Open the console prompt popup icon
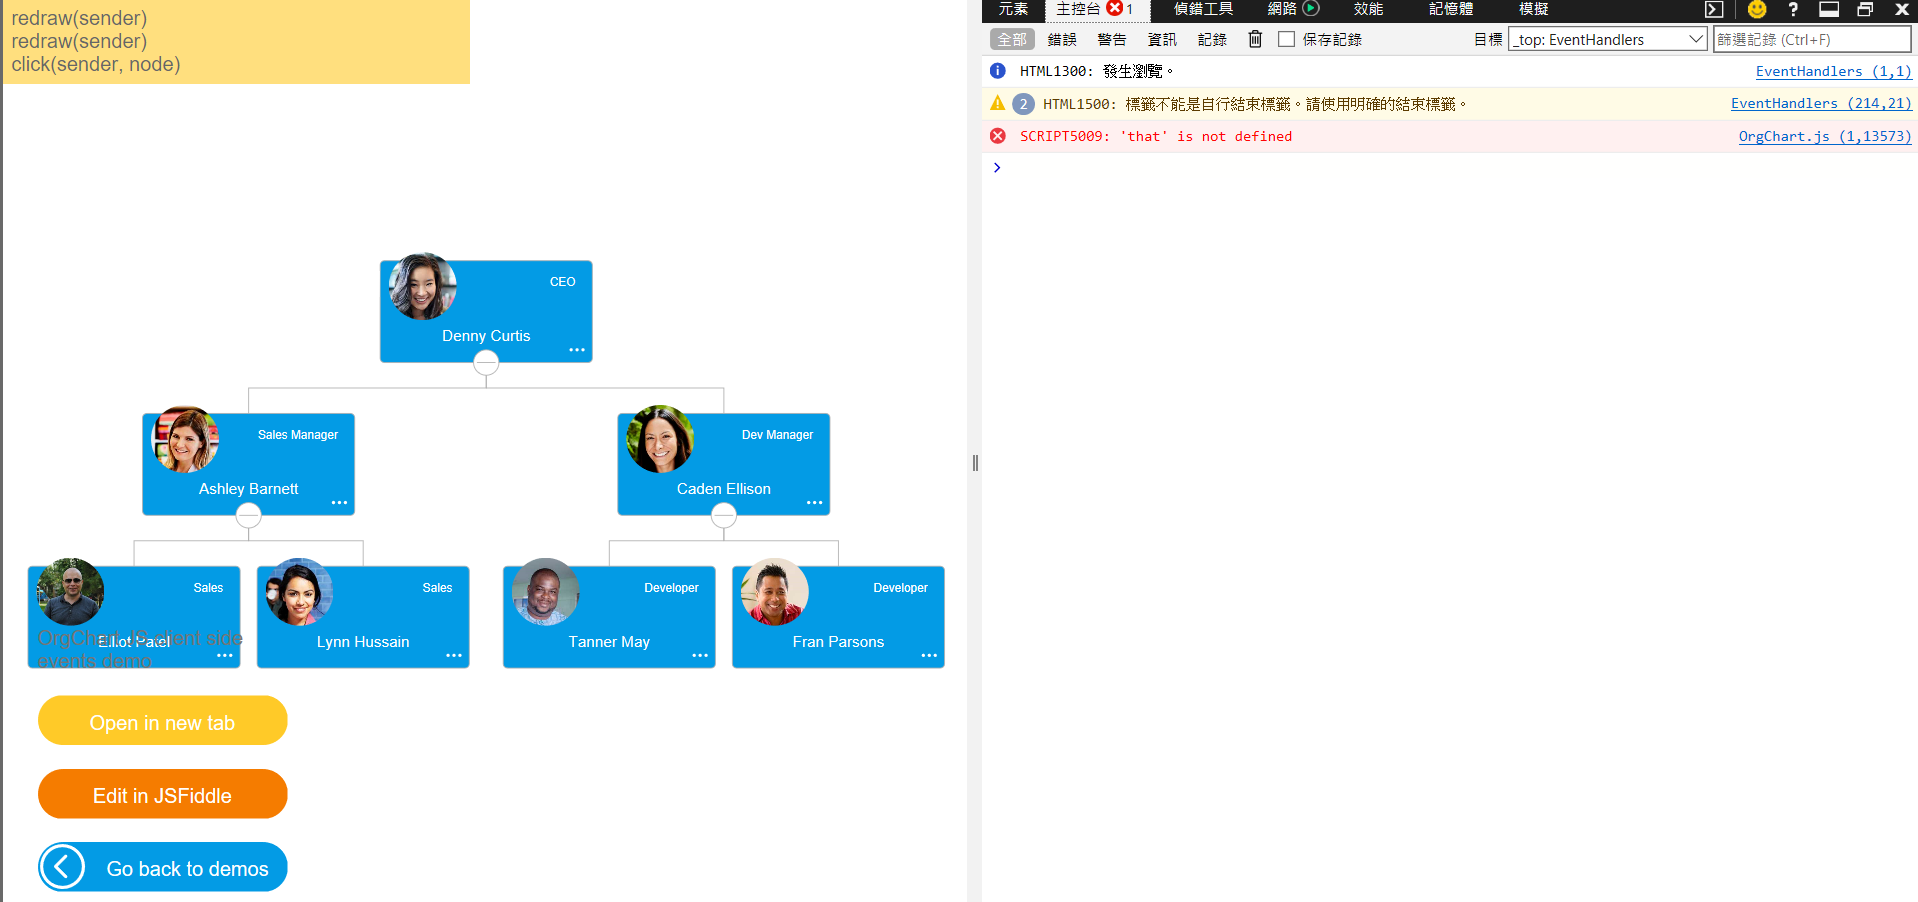Viewport: 1918px width, 902px height. coord(1713,10)
